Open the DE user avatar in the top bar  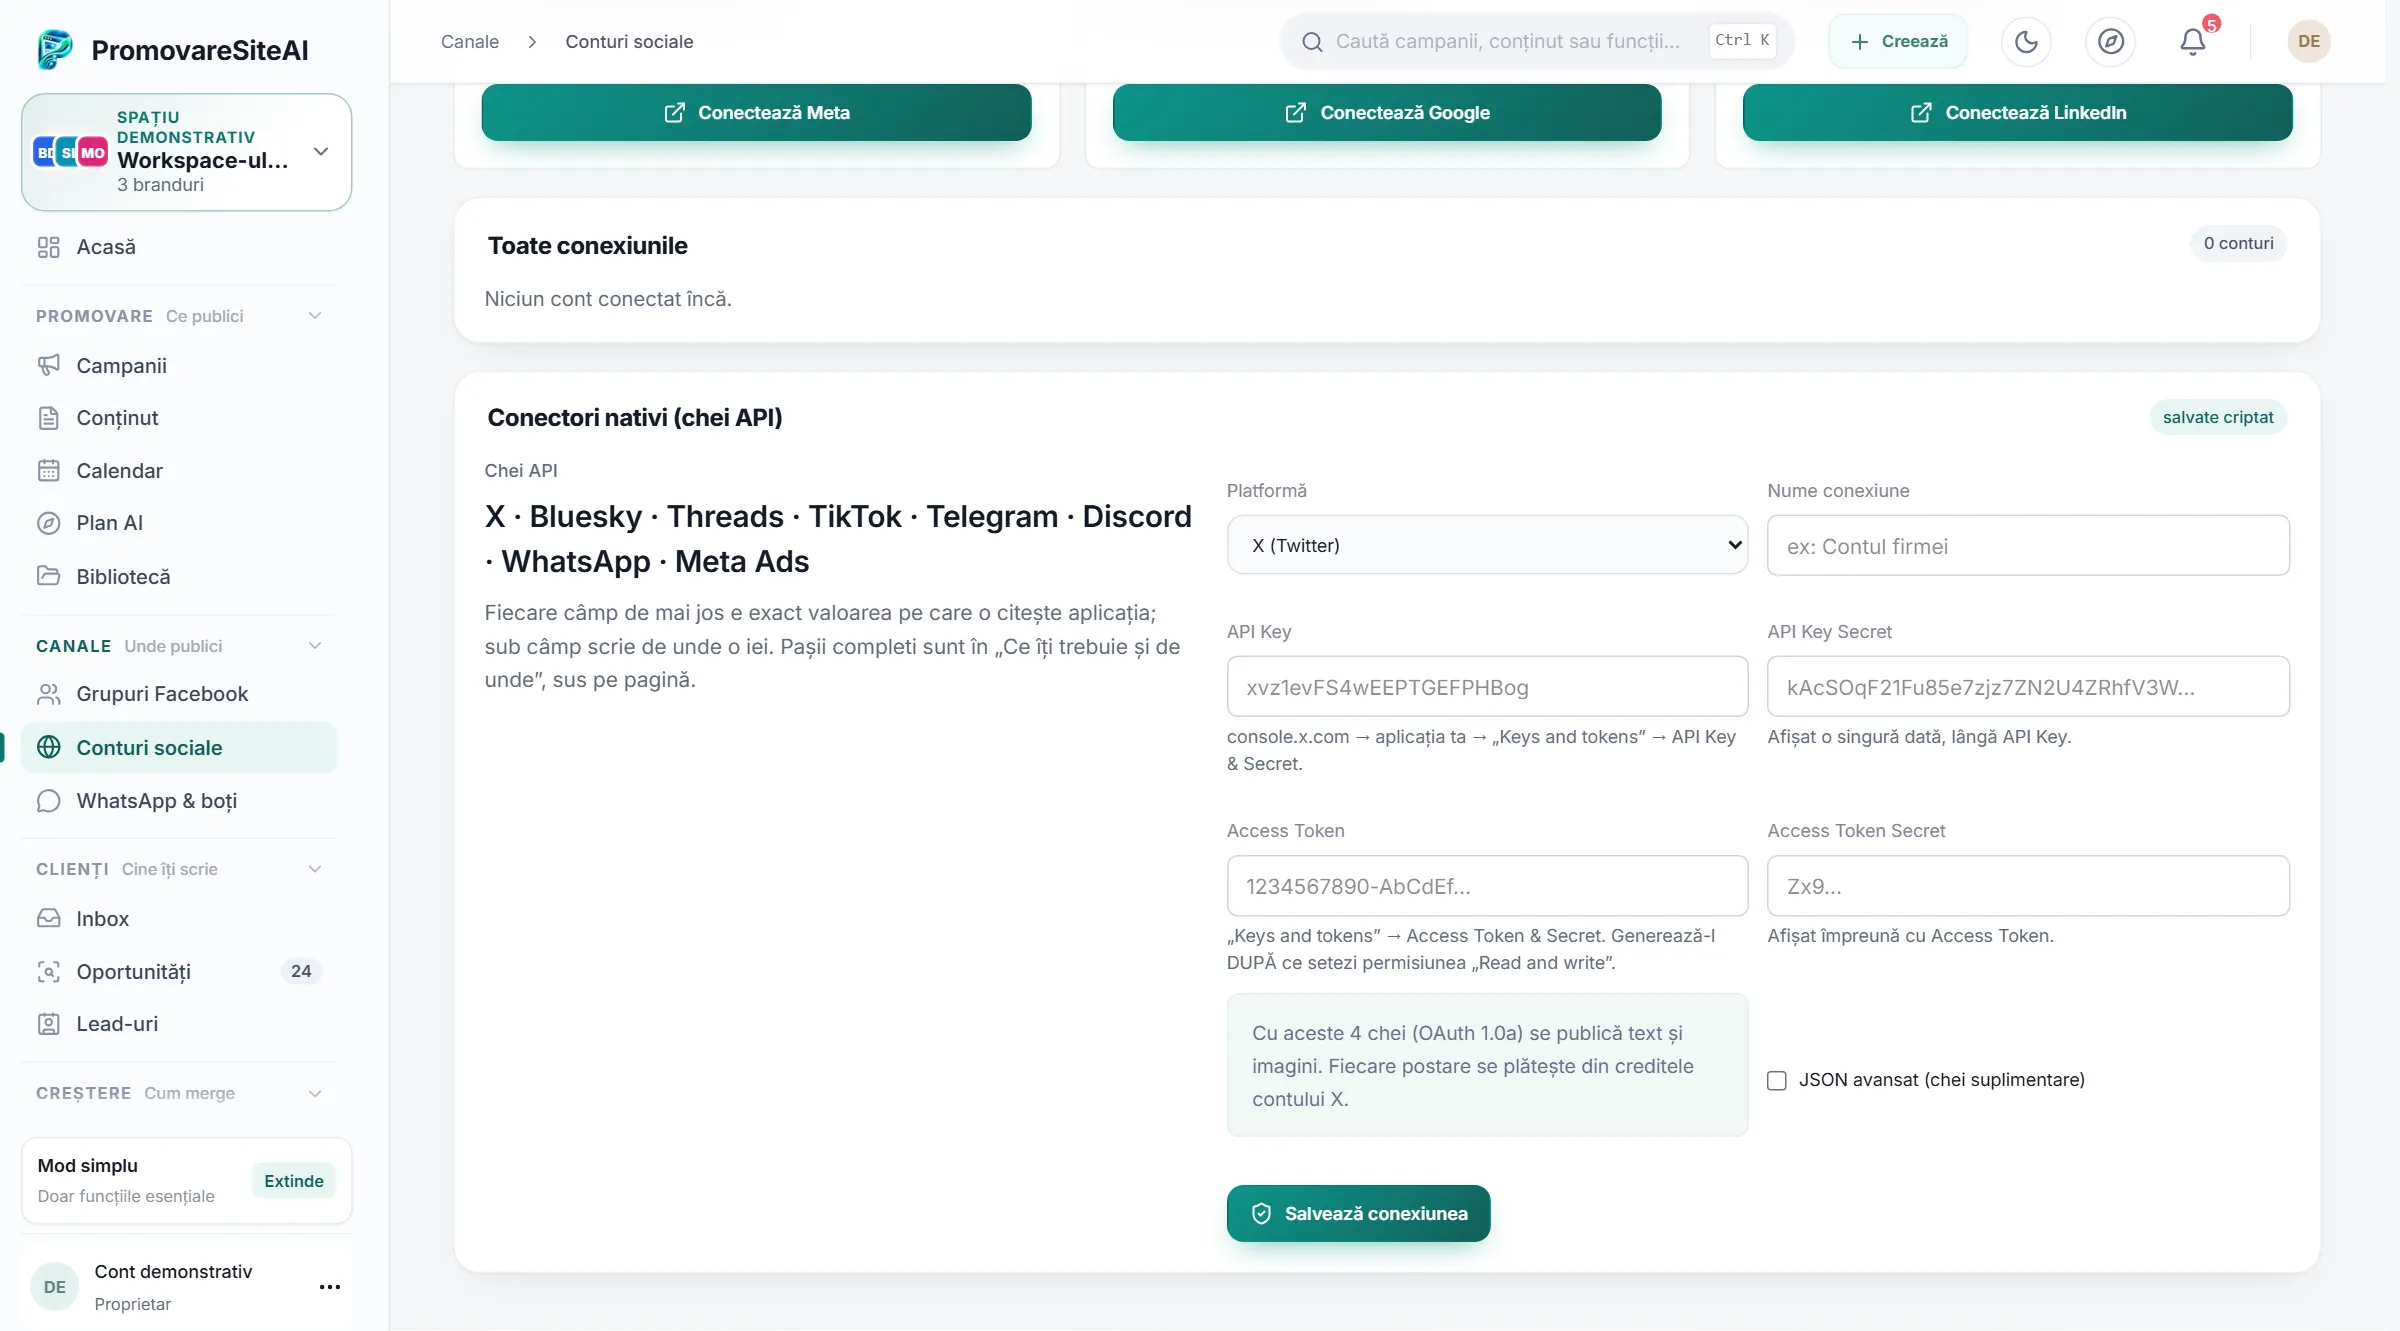[x=2308, y=41]
